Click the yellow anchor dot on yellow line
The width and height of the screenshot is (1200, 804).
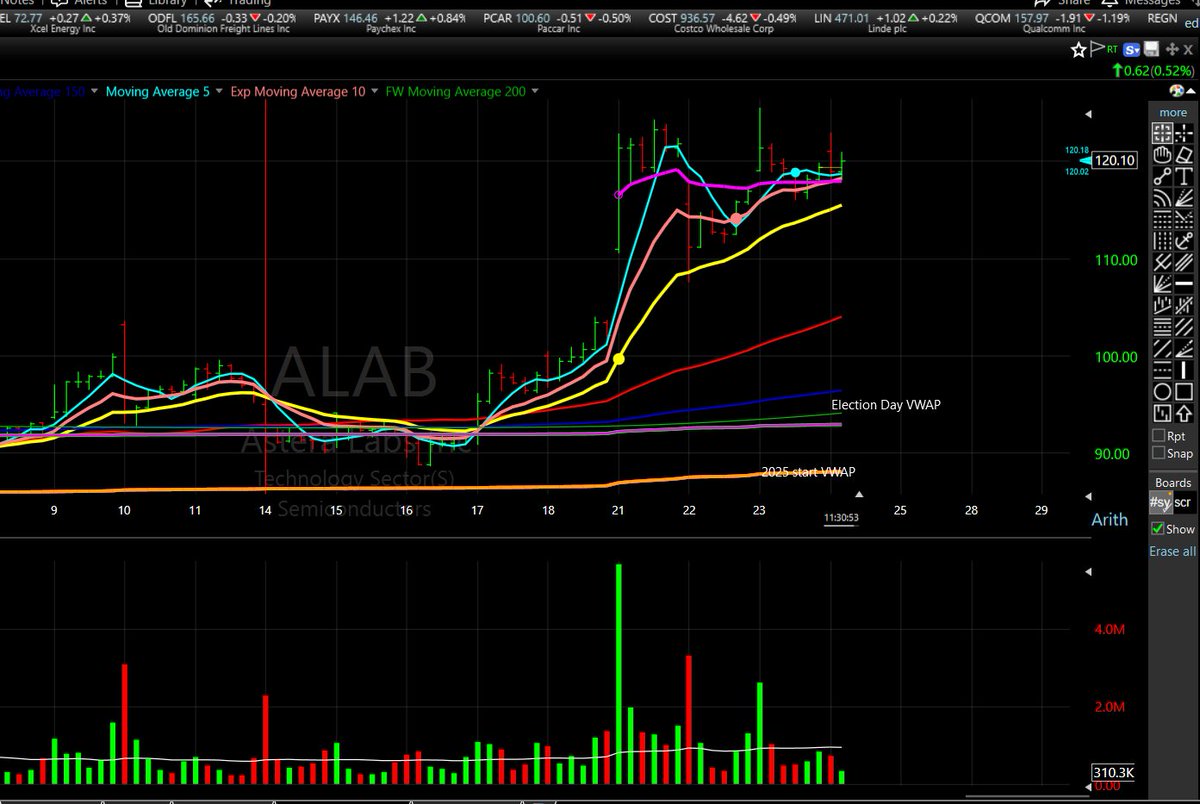[619, 358]
